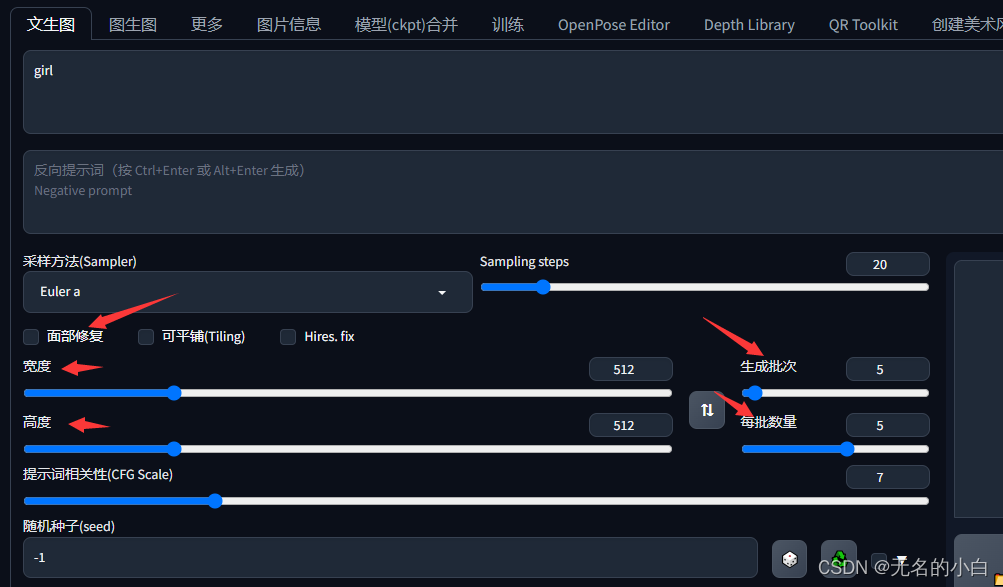Select the Depth Library tab
The image size is (1003, 587).
tap(749, 24)
